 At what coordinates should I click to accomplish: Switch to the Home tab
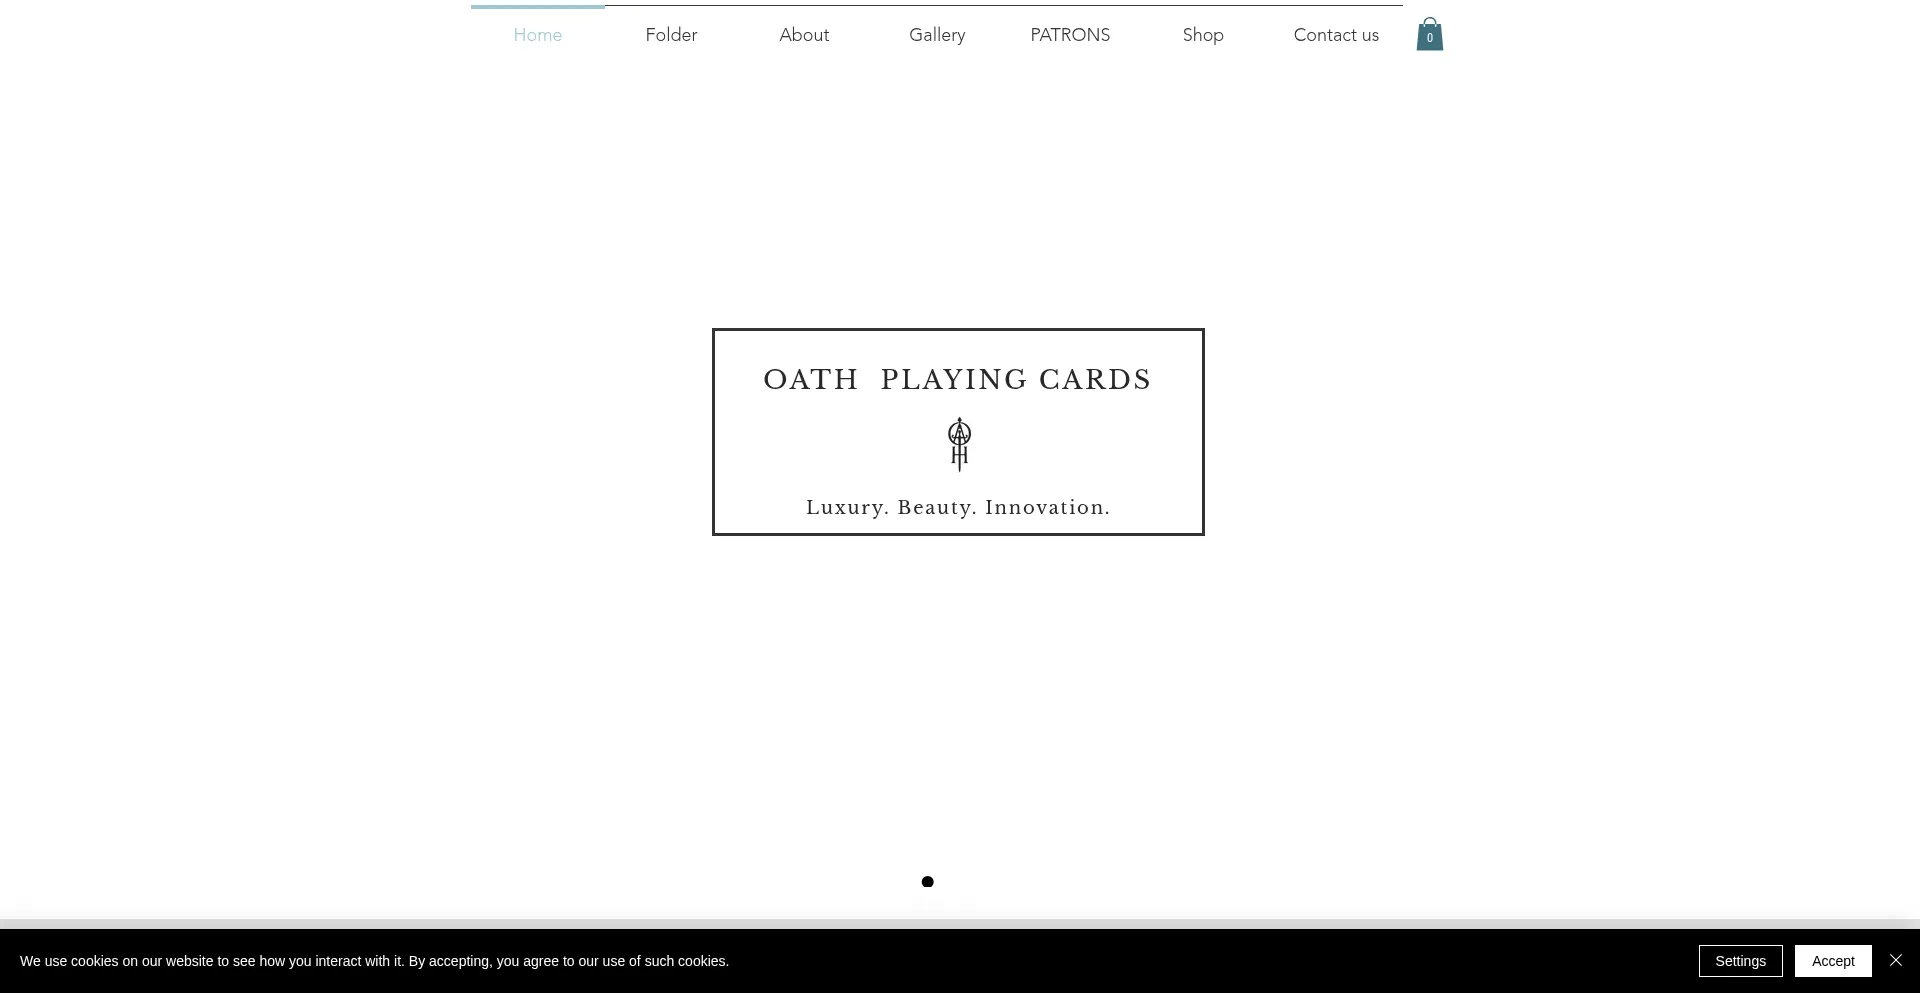click(x=537, y=34)
